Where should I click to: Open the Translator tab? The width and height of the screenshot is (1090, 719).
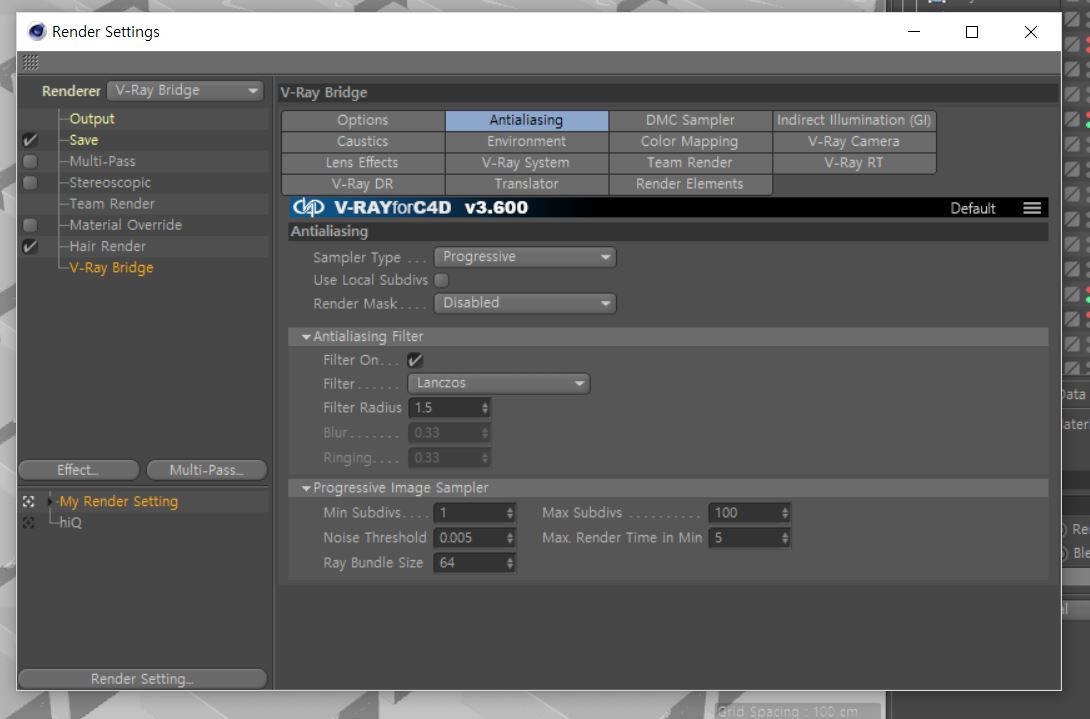pos(527,184)
